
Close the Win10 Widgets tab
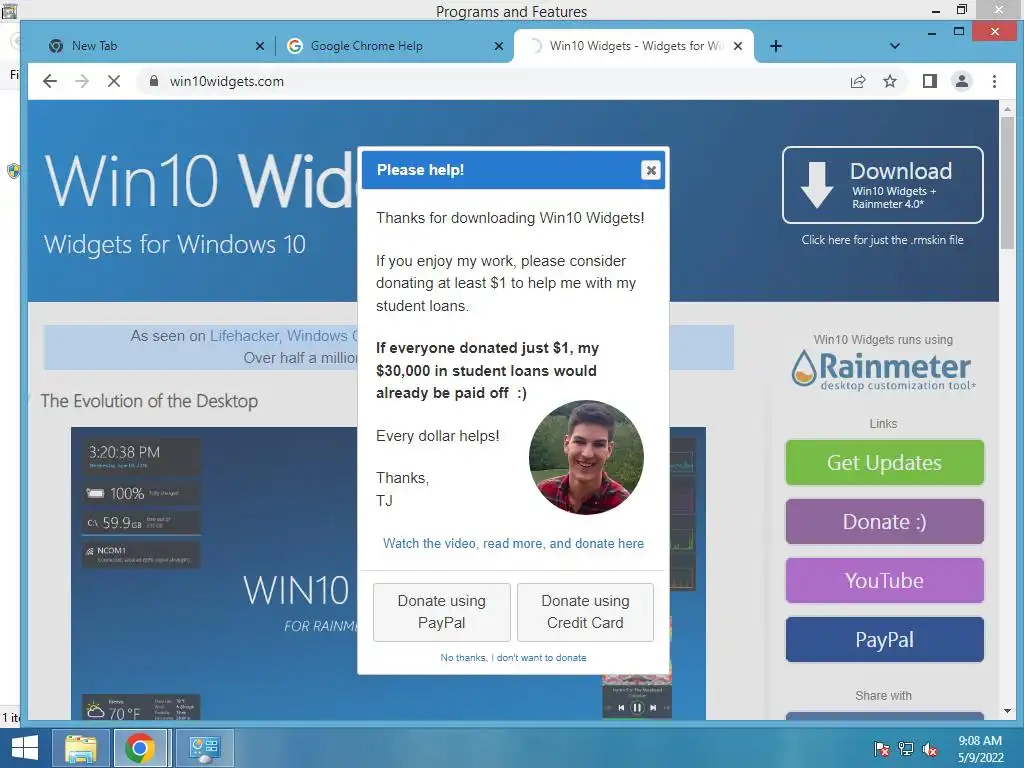(738, 46)
